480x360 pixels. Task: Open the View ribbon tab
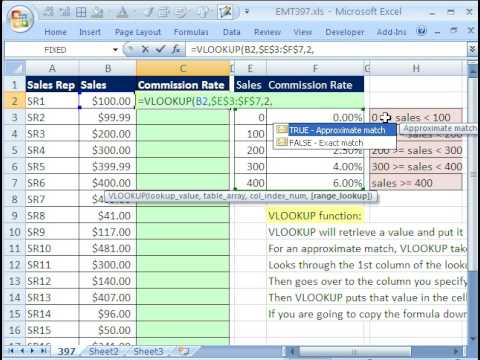303,32
